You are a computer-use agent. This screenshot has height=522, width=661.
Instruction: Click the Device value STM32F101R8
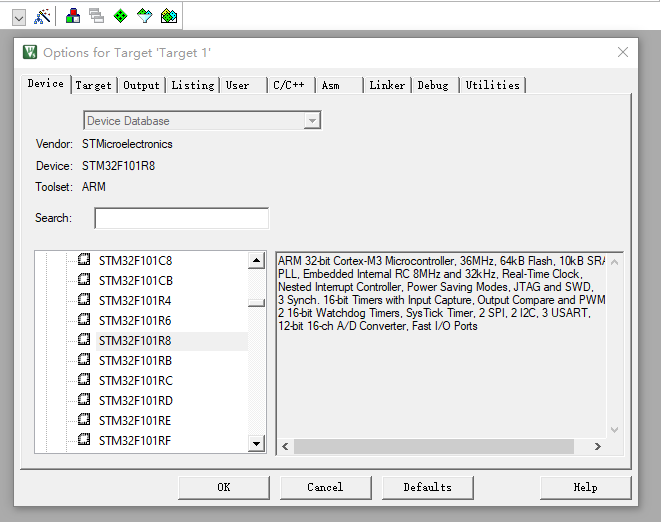[118, 166]
